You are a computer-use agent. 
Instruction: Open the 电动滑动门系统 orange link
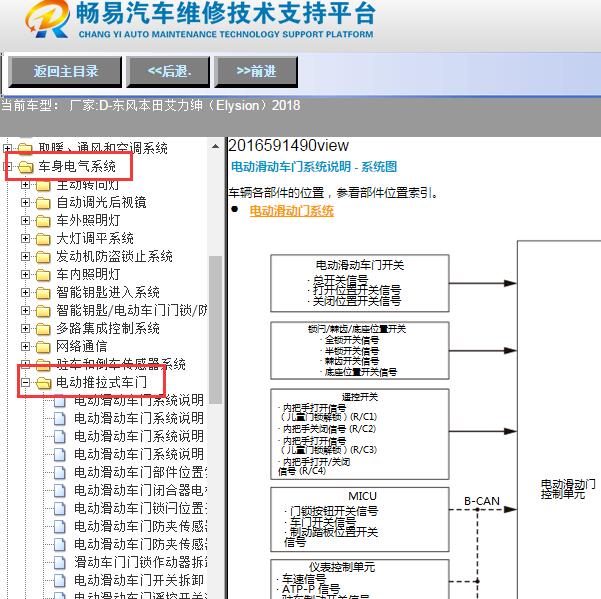[x=291, y=211]
